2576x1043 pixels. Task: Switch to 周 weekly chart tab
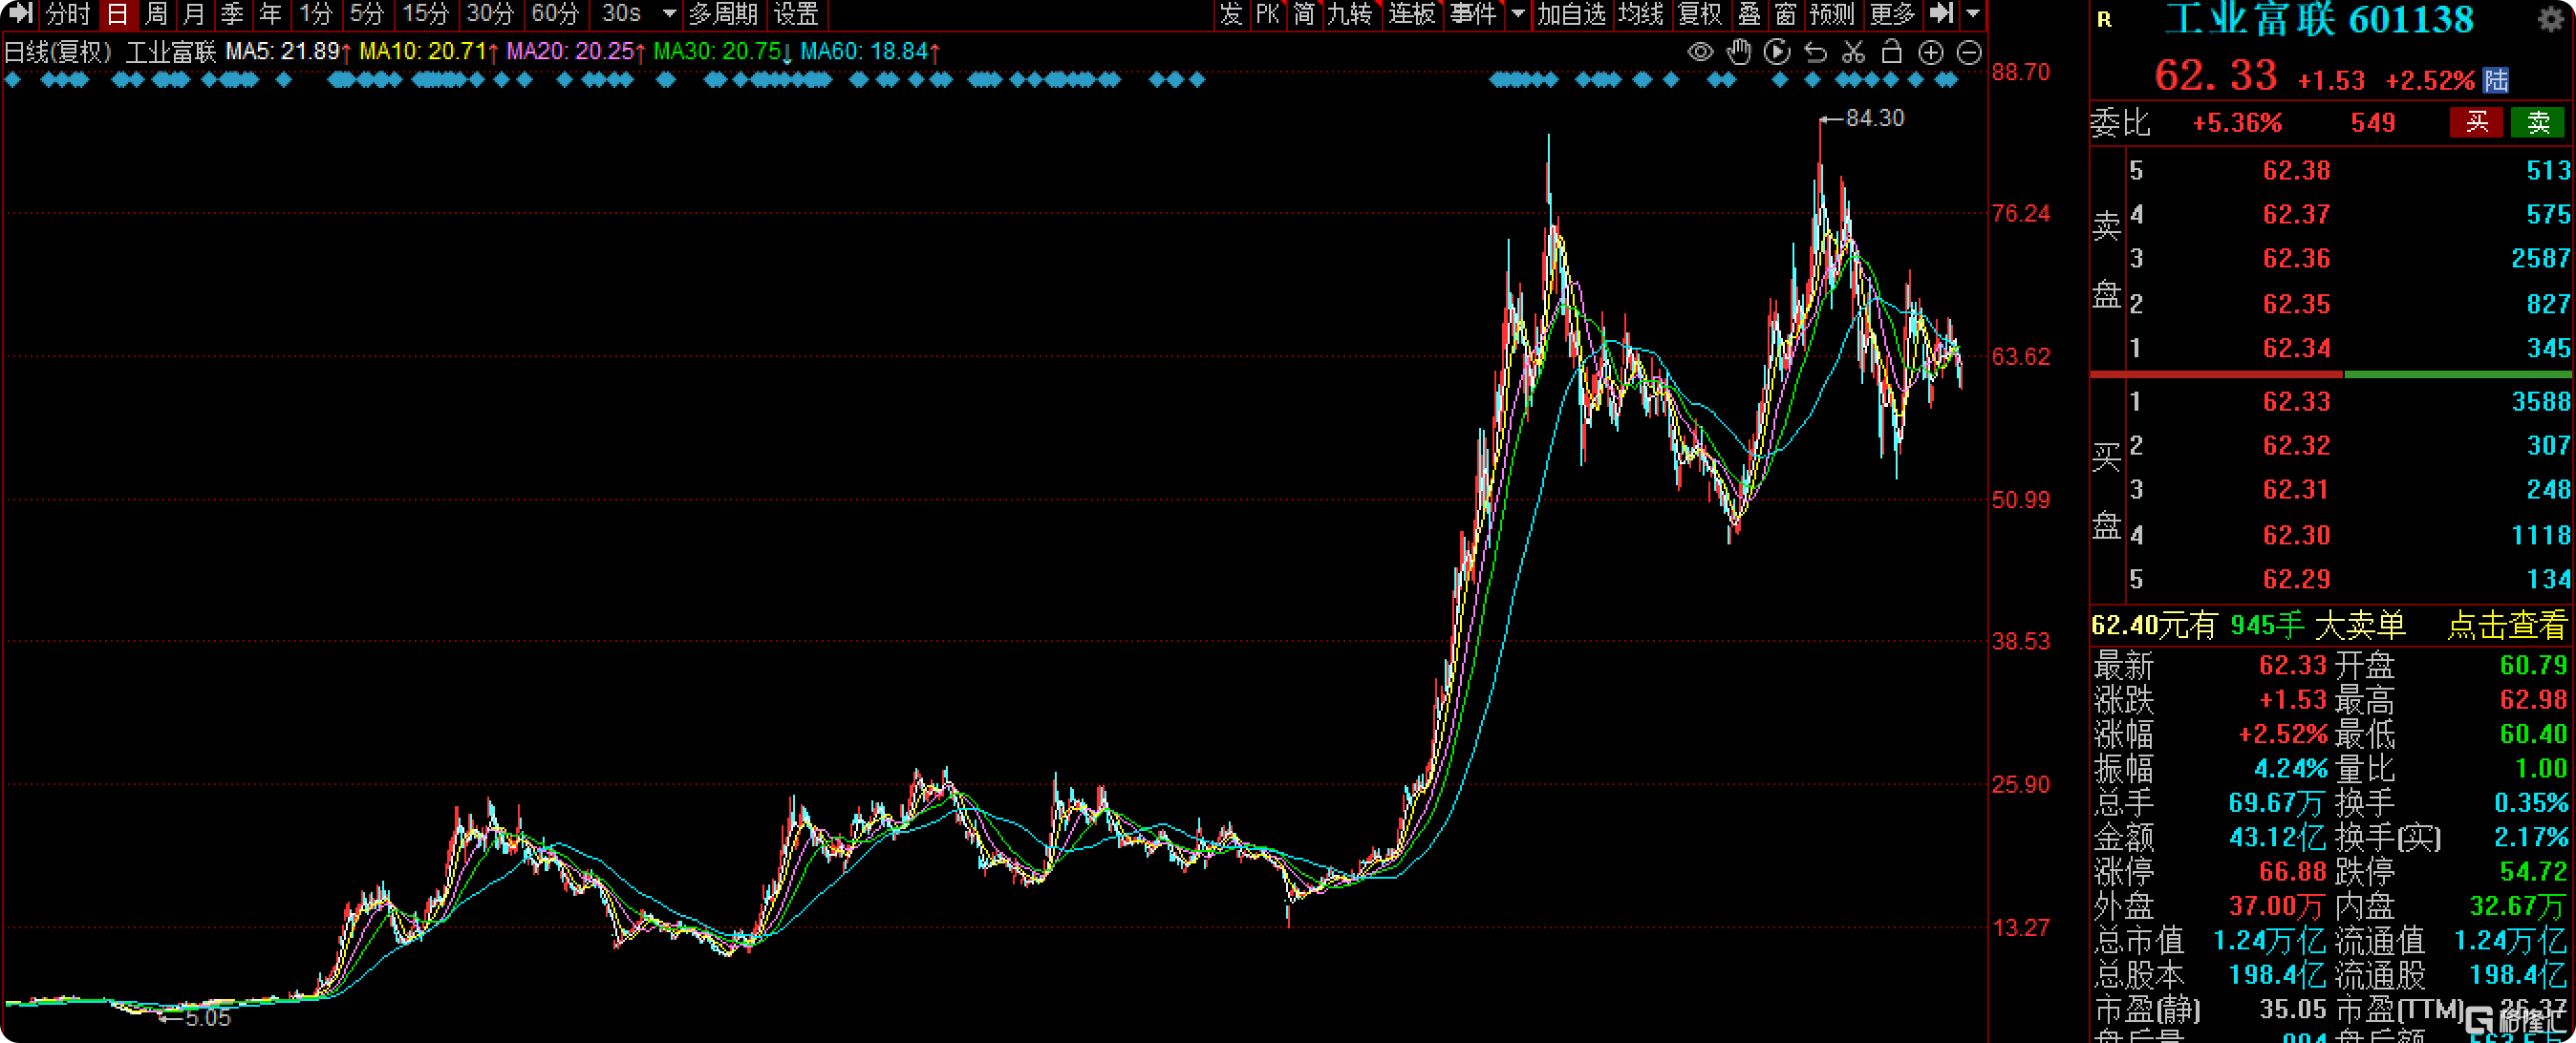(x=156, y=14)
